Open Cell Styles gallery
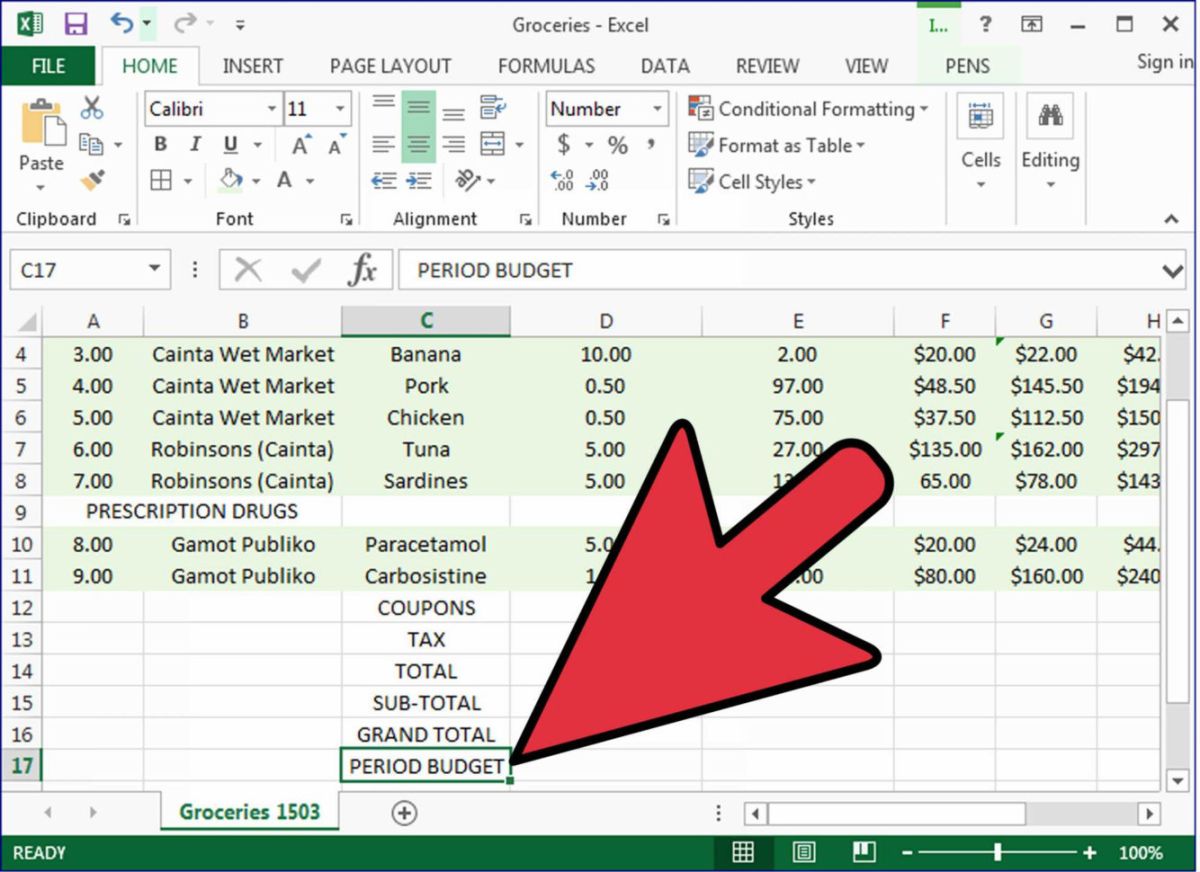 click(x=752, y=182)
